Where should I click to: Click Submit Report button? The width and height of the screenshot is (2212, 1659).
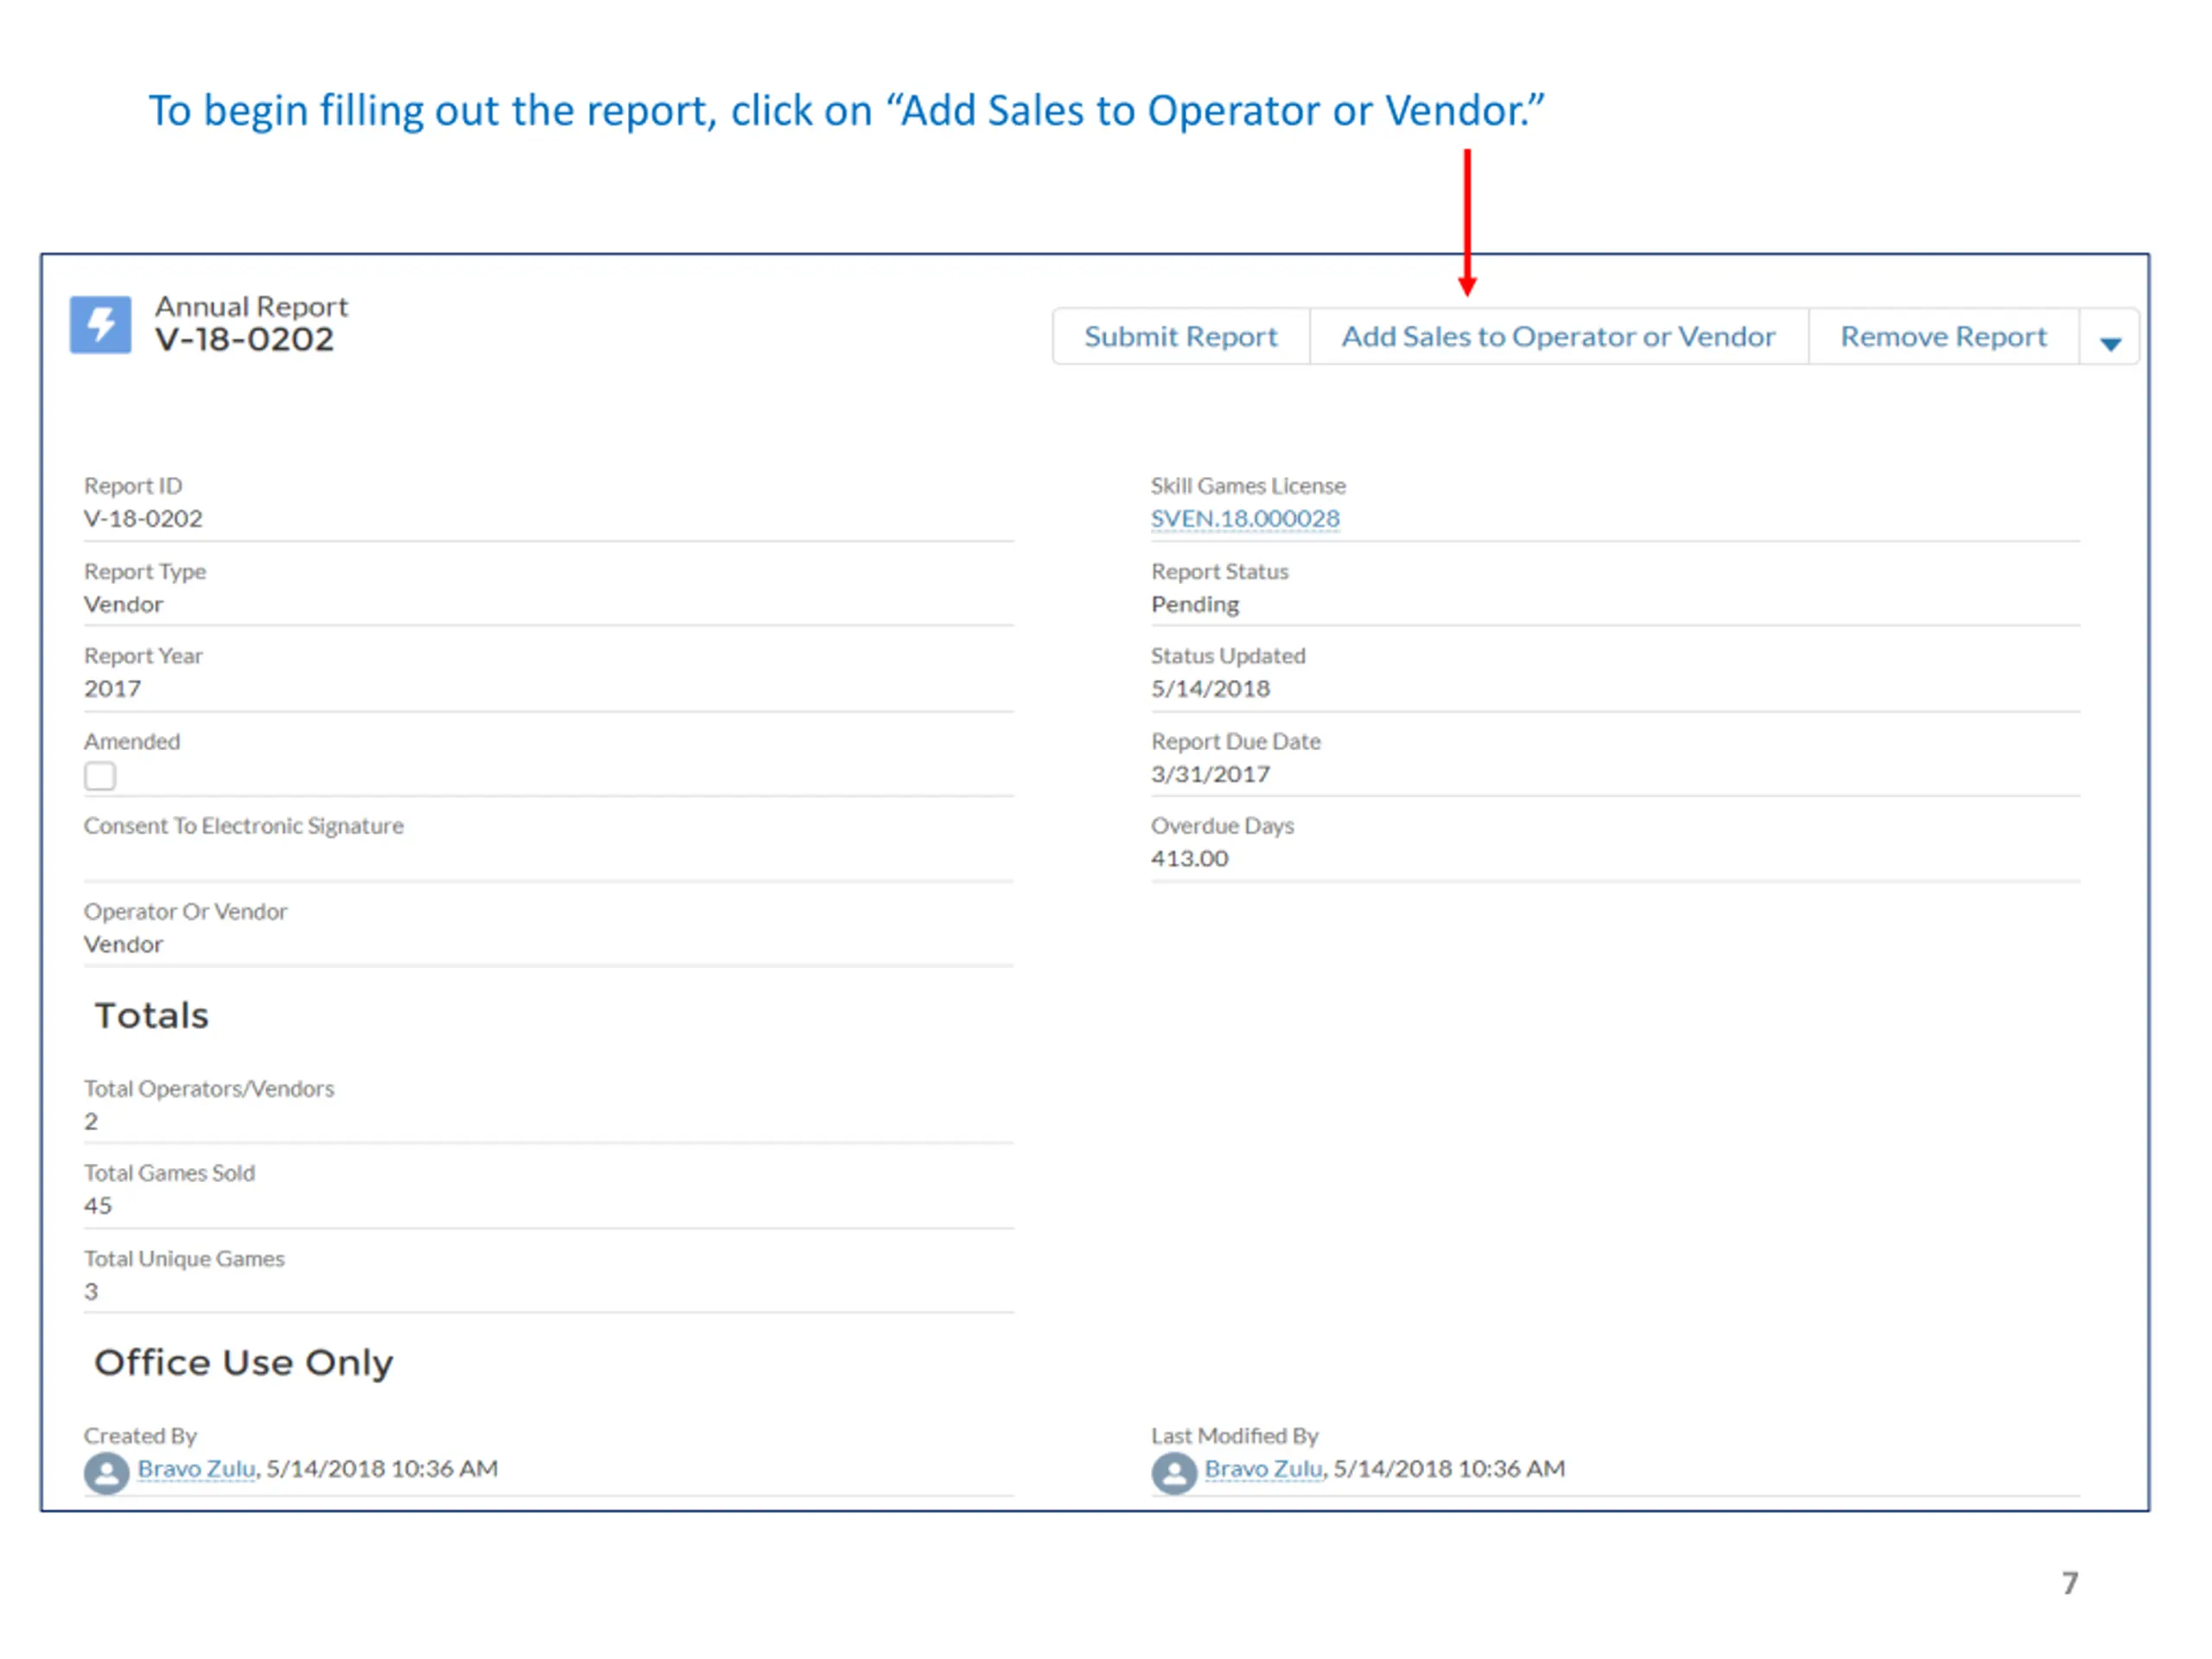[x=1180, y=336]
